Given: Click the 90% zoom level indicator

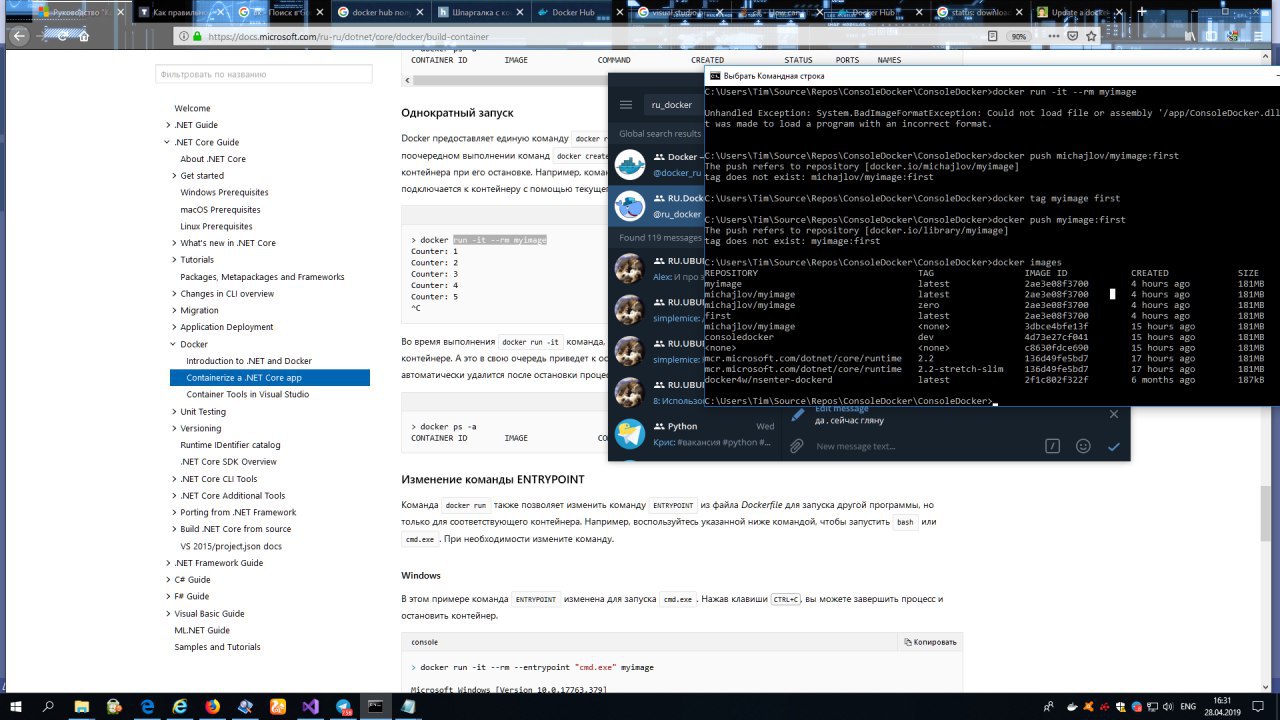Looking at the screenshot, I should tap(1019, 36).
